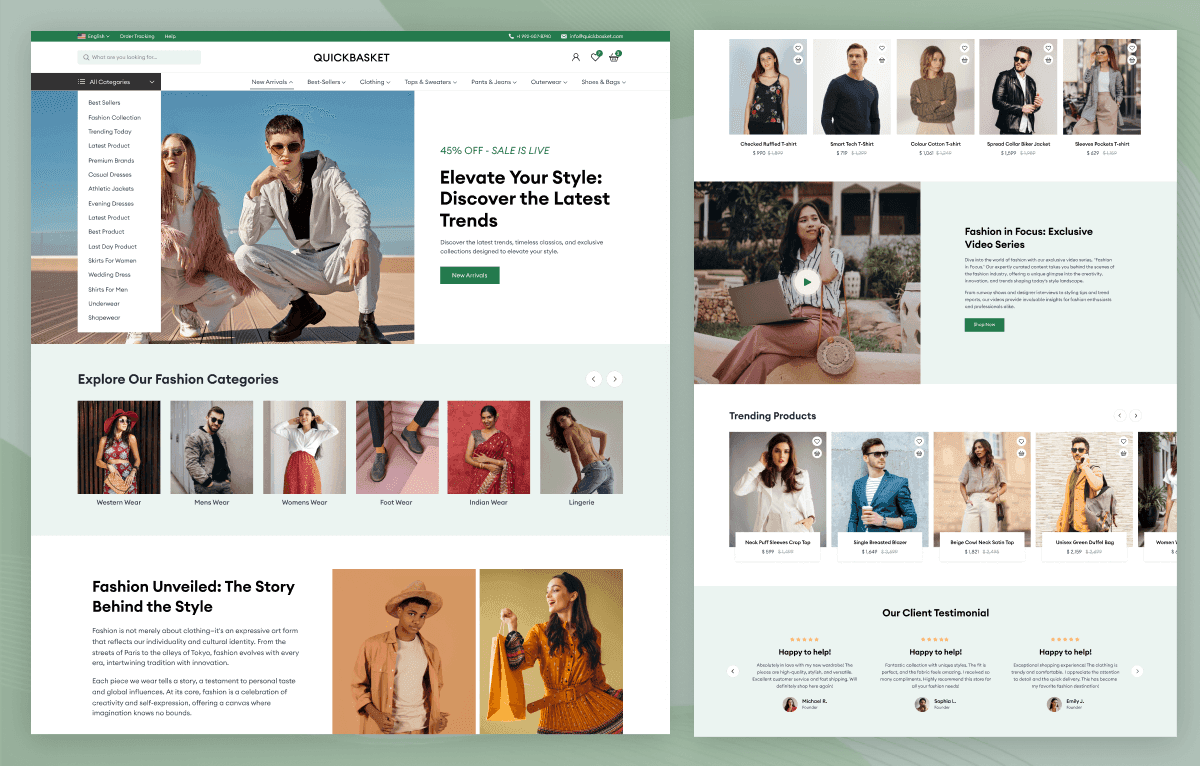This screenshot has height=766, width=1200.
Task: Select Order Tracking in top bar
Action: click(136, 35)
